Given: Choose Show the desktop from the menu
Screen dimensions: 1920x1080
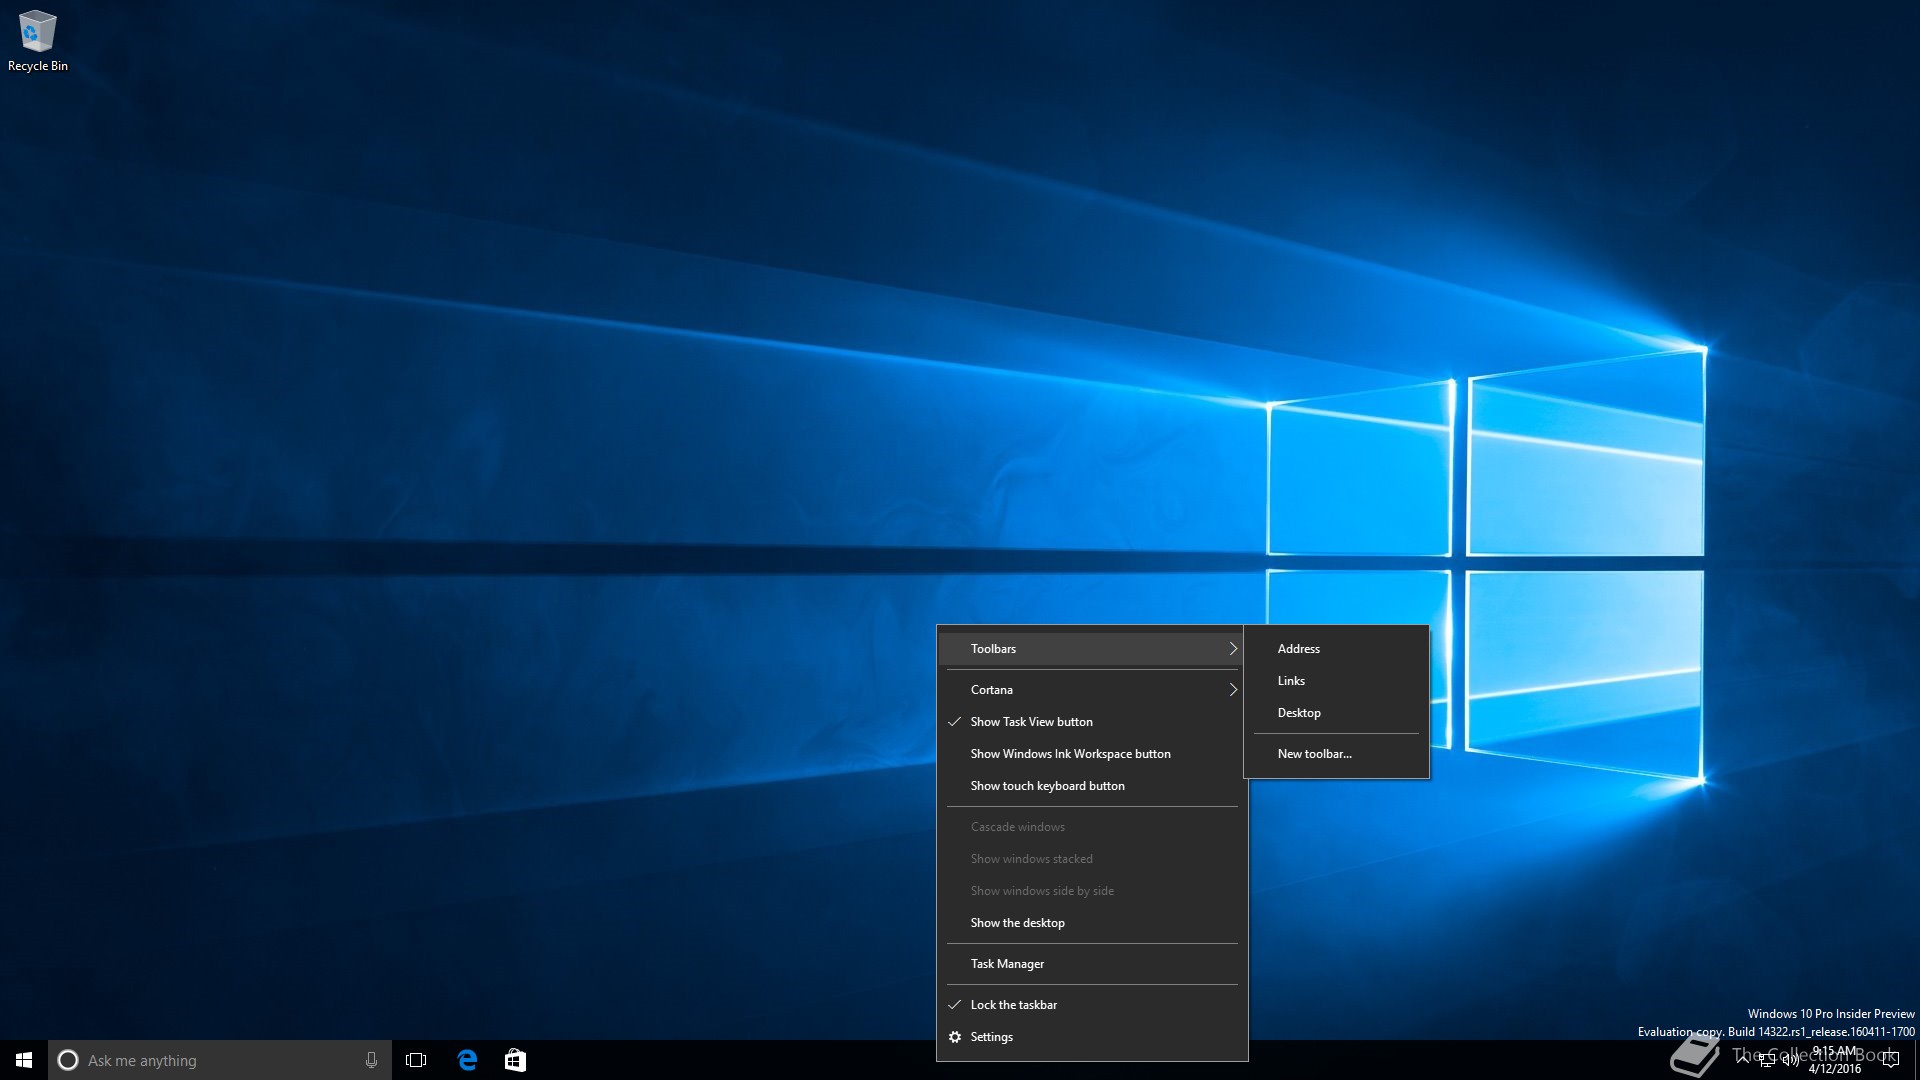Looking at the screenshot, I should pyautogui.click(x=1092, y=923).
